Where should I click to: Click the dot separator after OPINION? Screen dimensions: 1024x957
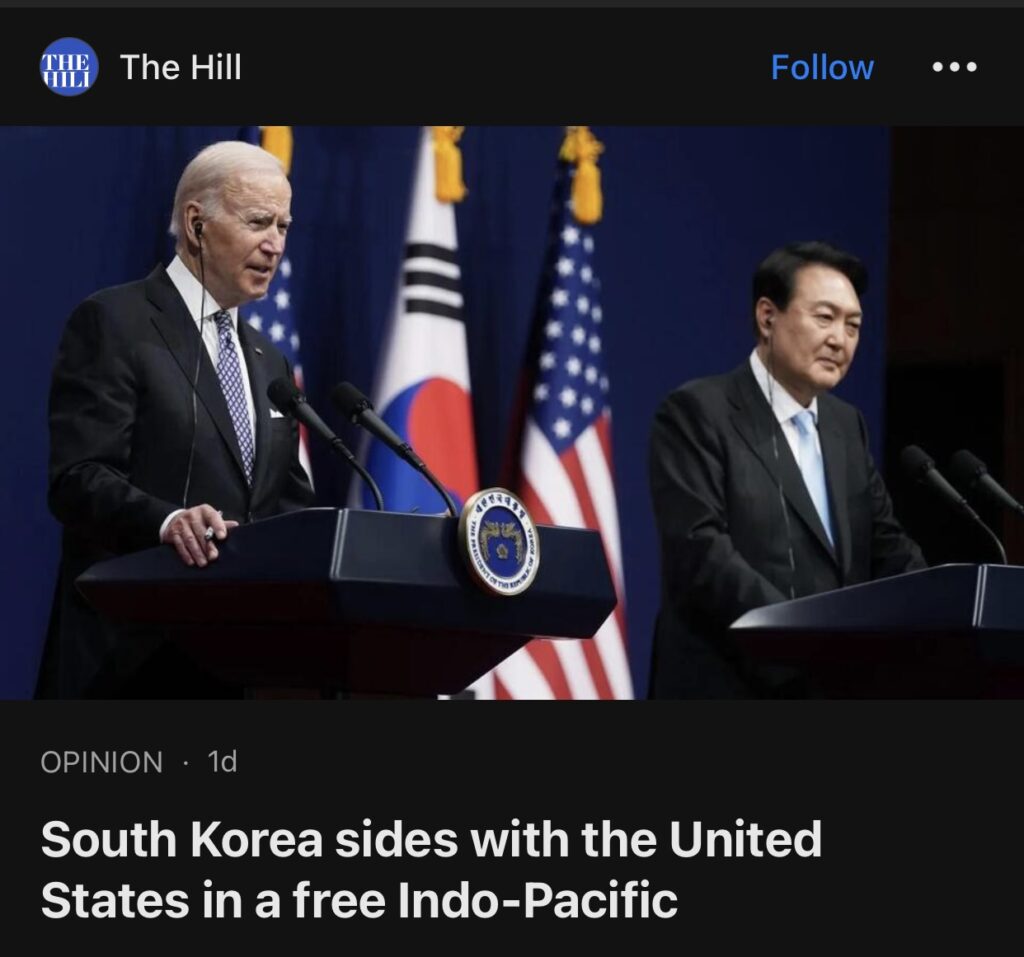(x=185, y=762)
